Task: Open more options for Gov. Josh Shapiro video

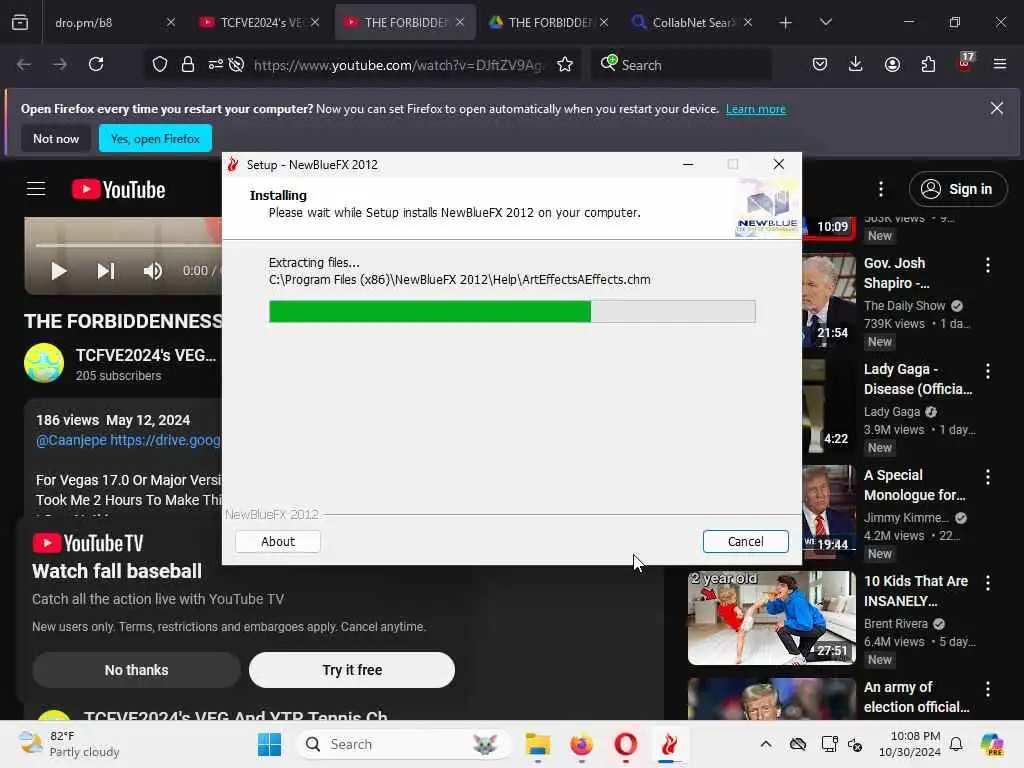Action: 987,265
